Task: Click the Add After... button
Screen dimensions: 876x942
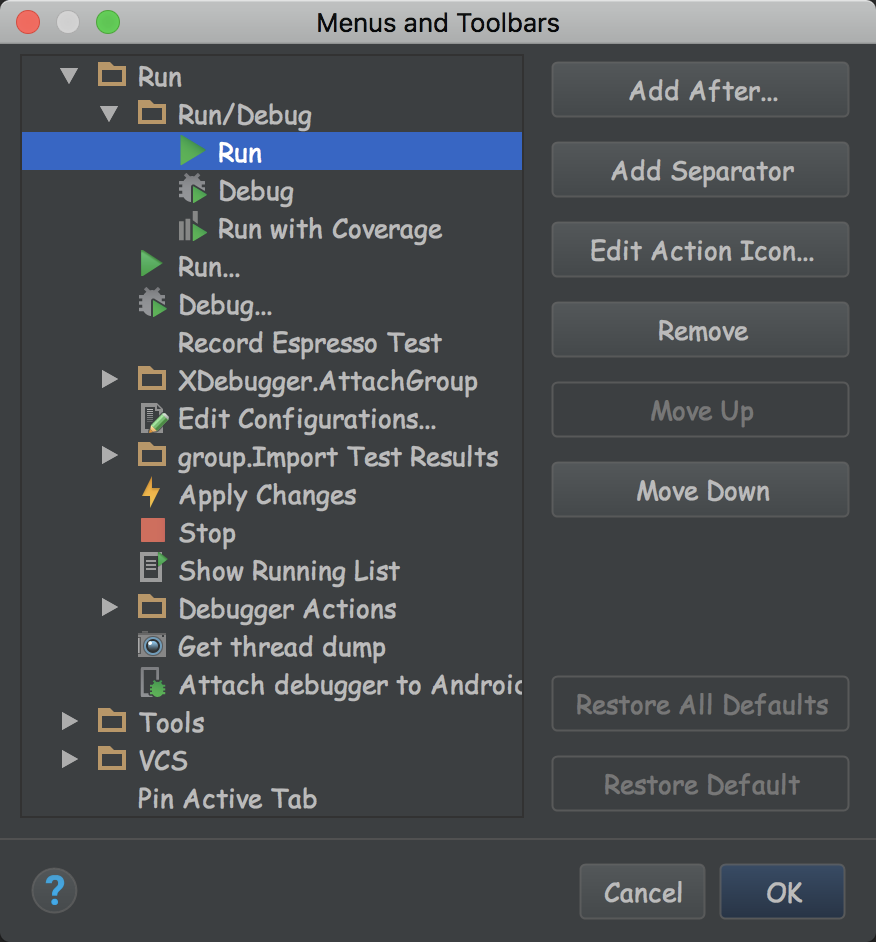Action: (700, 90)
